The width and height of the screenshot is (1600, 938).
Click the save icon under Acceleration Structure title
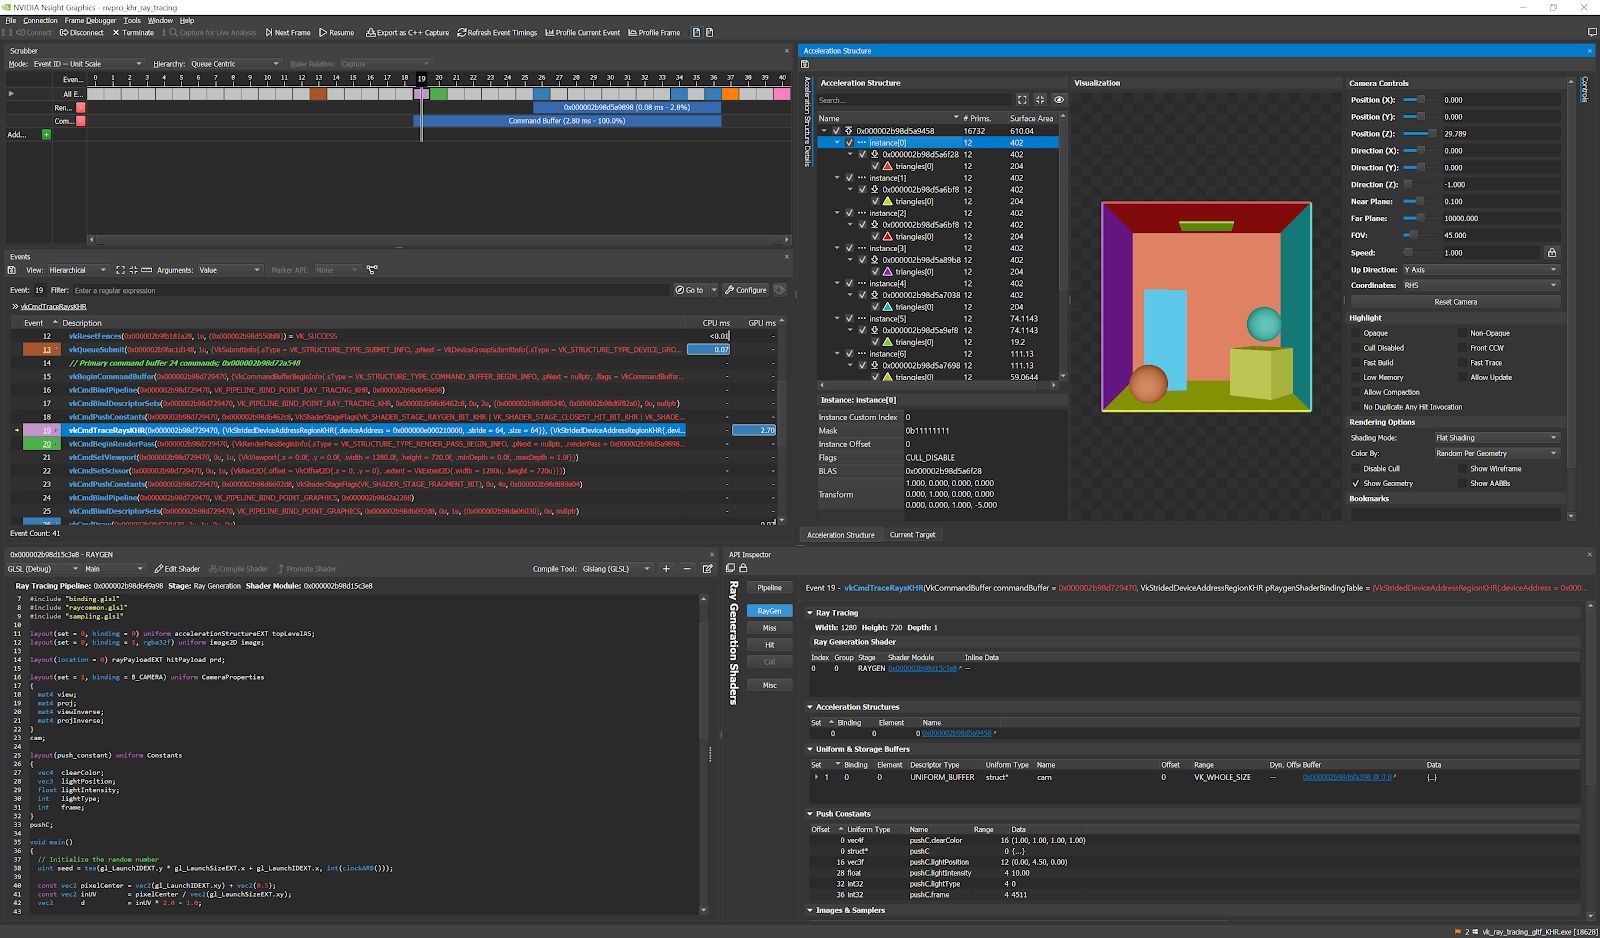point(805,64)
